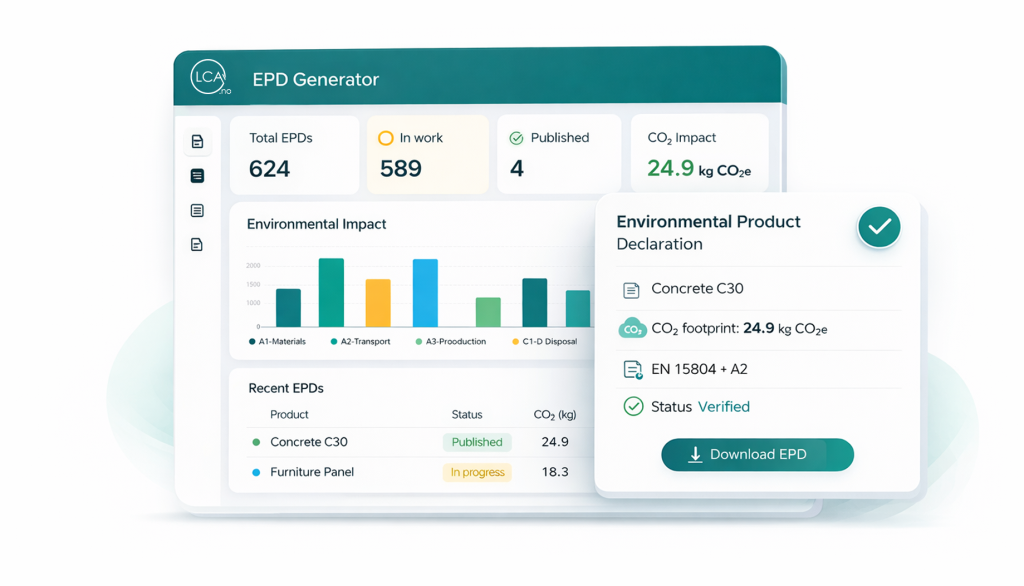This screenshot has width=1024, height=586.
Task: Click the large teal verified checkmark badge
Action: click(879, 227)
